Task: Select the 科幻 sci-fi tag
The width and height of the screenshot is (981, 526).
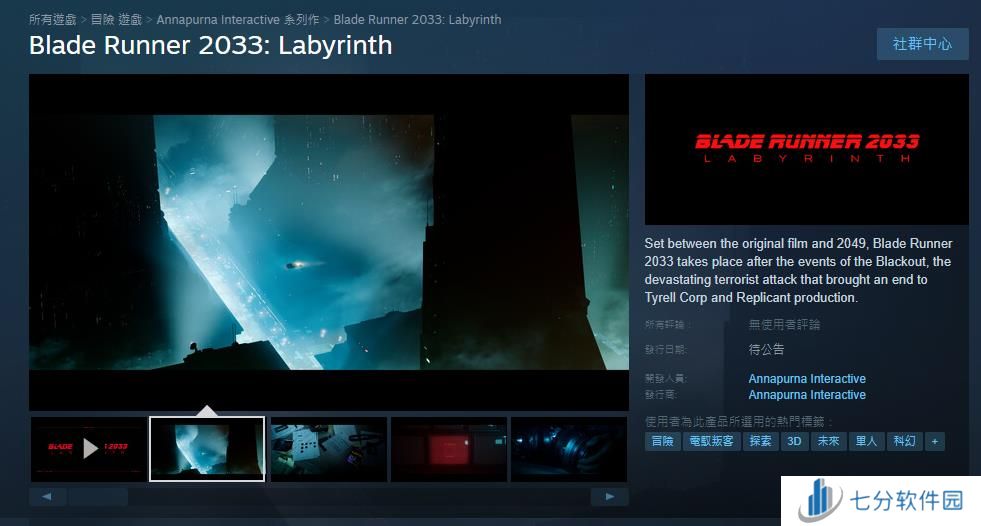Action: 904,441
